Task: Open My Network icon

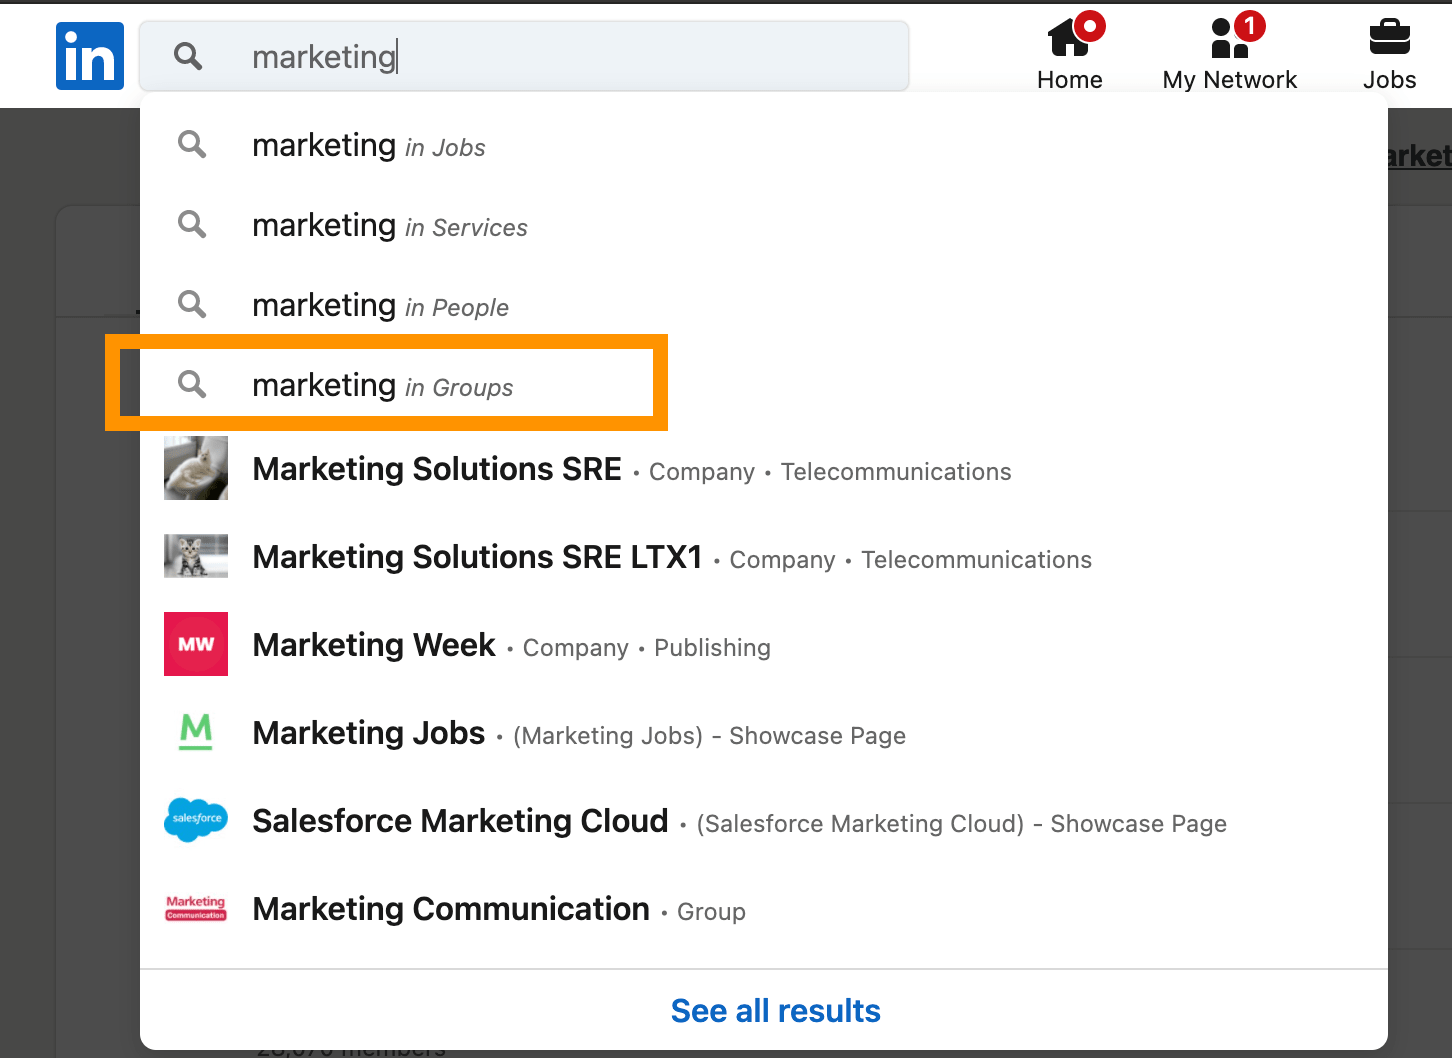Action: [x=1229, y=39]
